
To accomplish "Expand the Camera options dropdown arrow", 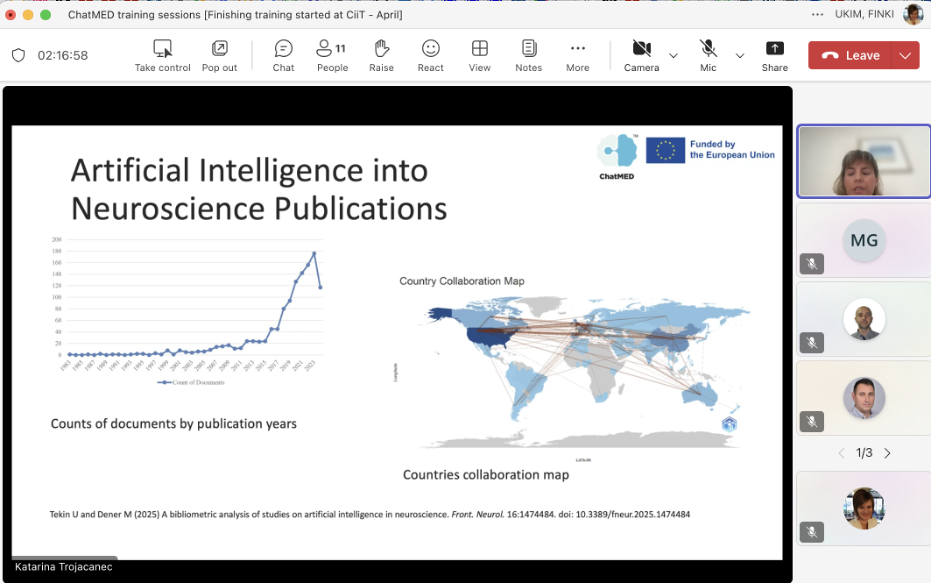I will [x=673, y=56].
